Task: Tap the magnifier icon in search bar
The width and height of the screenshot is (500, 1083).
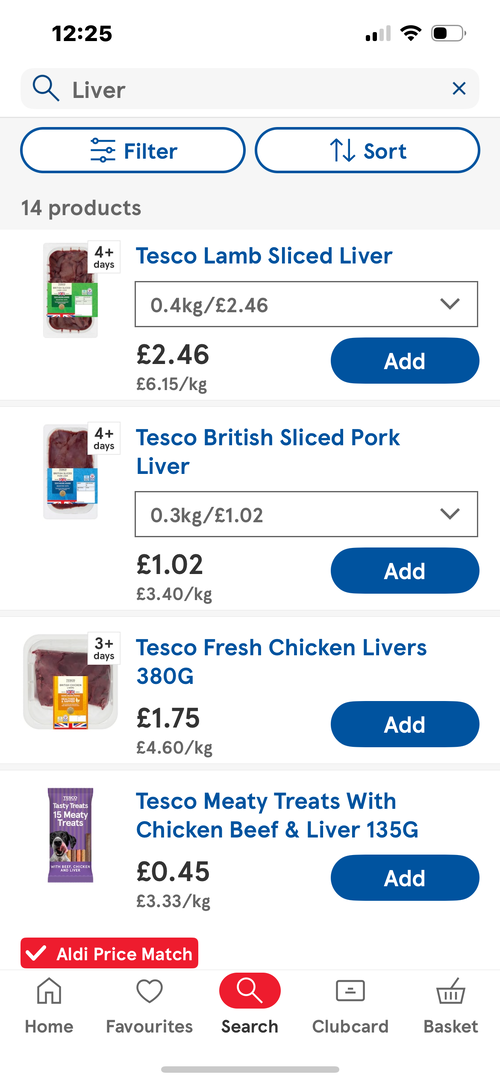Action: tap(46, 89)
